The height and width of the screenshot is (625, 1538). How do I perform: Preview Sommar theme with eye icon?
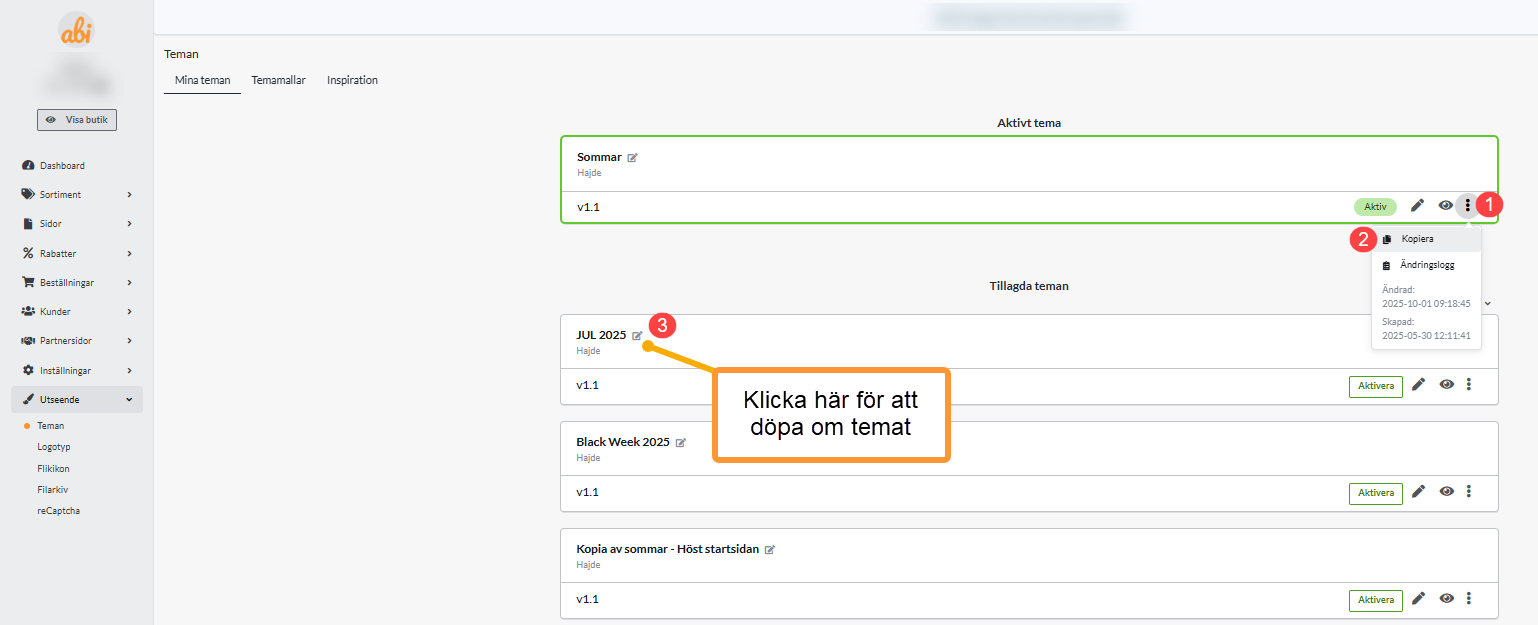[1446, 206]
